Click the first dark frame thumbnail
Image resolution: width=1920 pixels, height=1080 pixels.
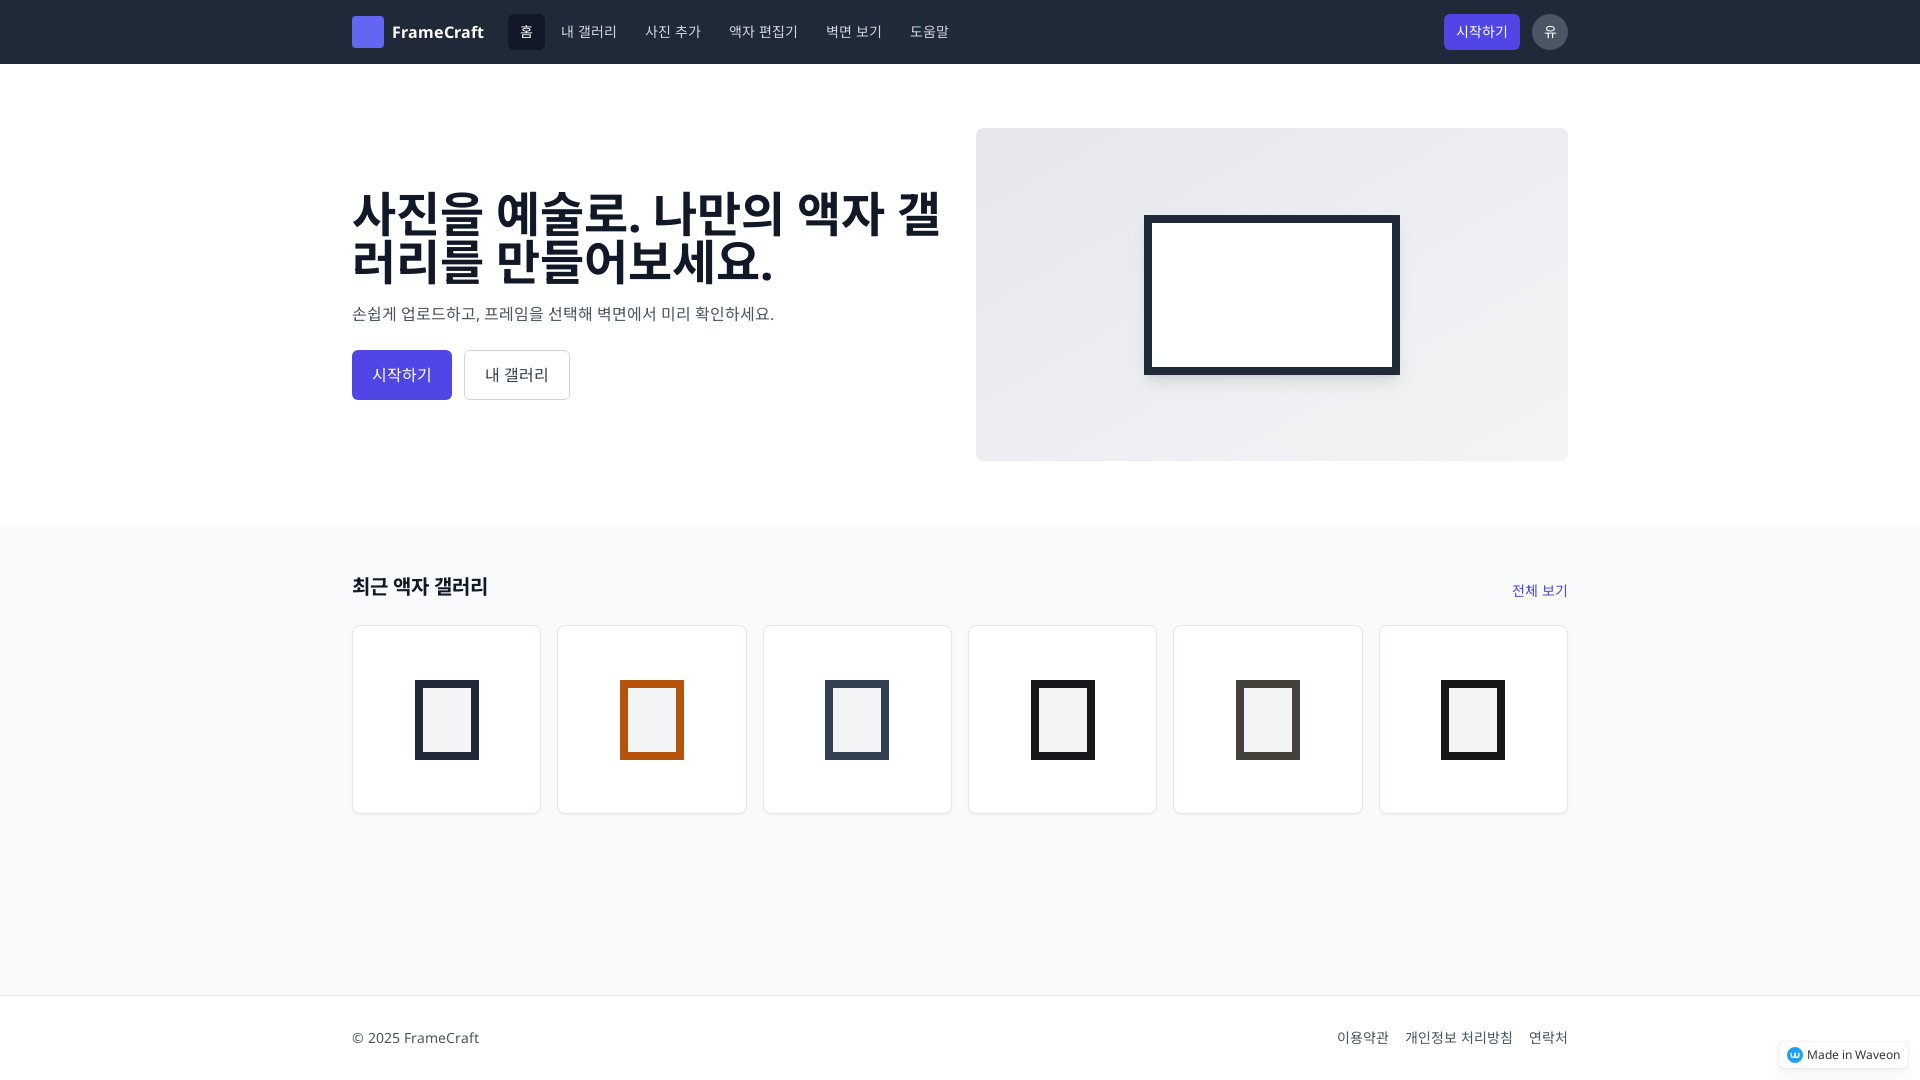(x=446, y=719)
